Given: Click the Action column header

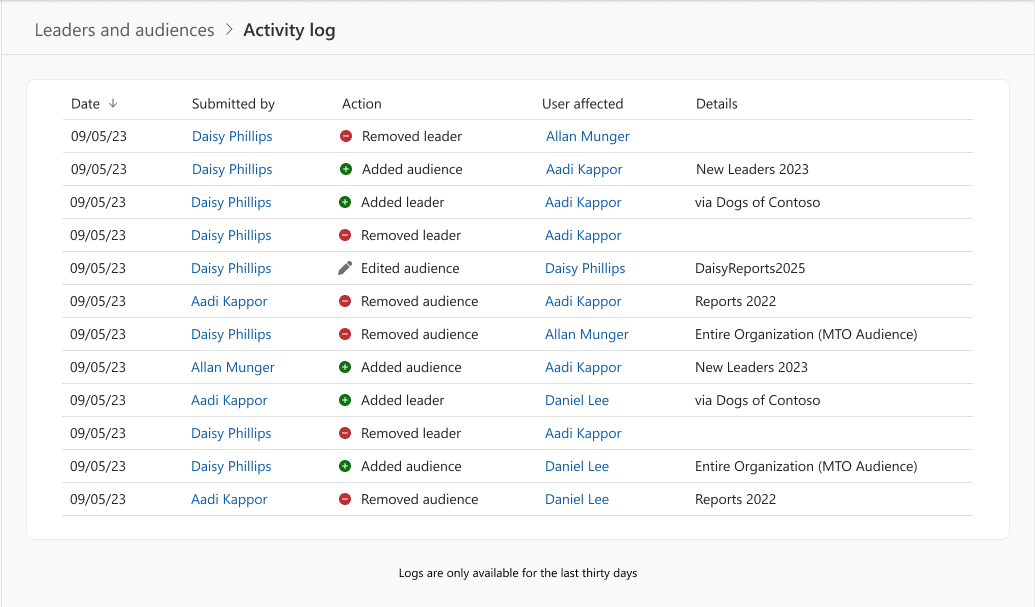Looking at the screenshot, I should (x=362, y=103).
